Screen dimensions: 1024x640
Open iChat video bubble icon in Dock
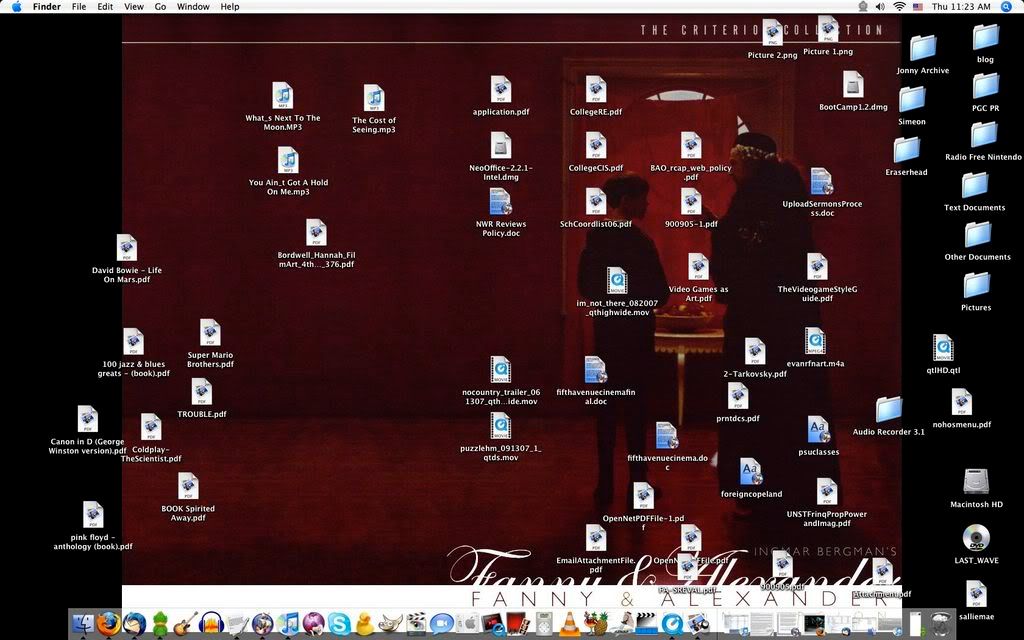[x=441, y=624]
